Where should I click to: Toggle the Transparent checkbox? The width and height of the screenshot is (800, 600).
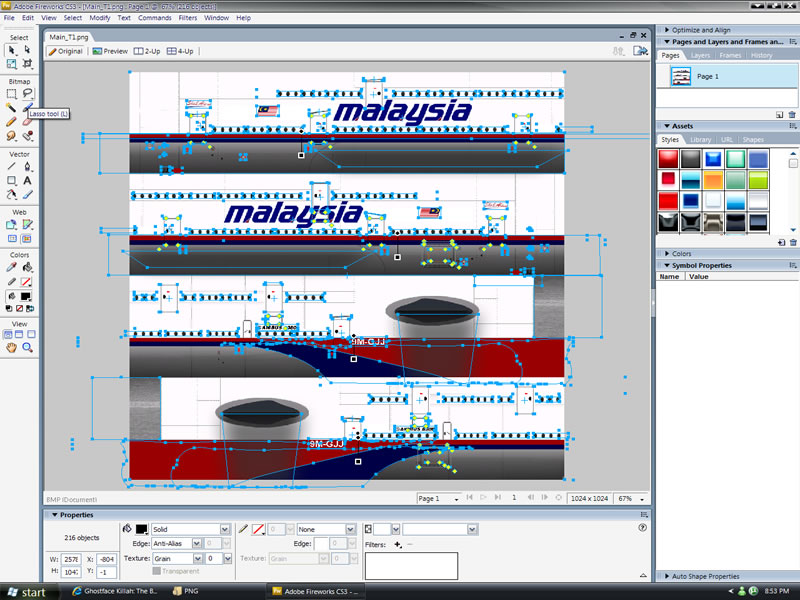coord(157,571)
